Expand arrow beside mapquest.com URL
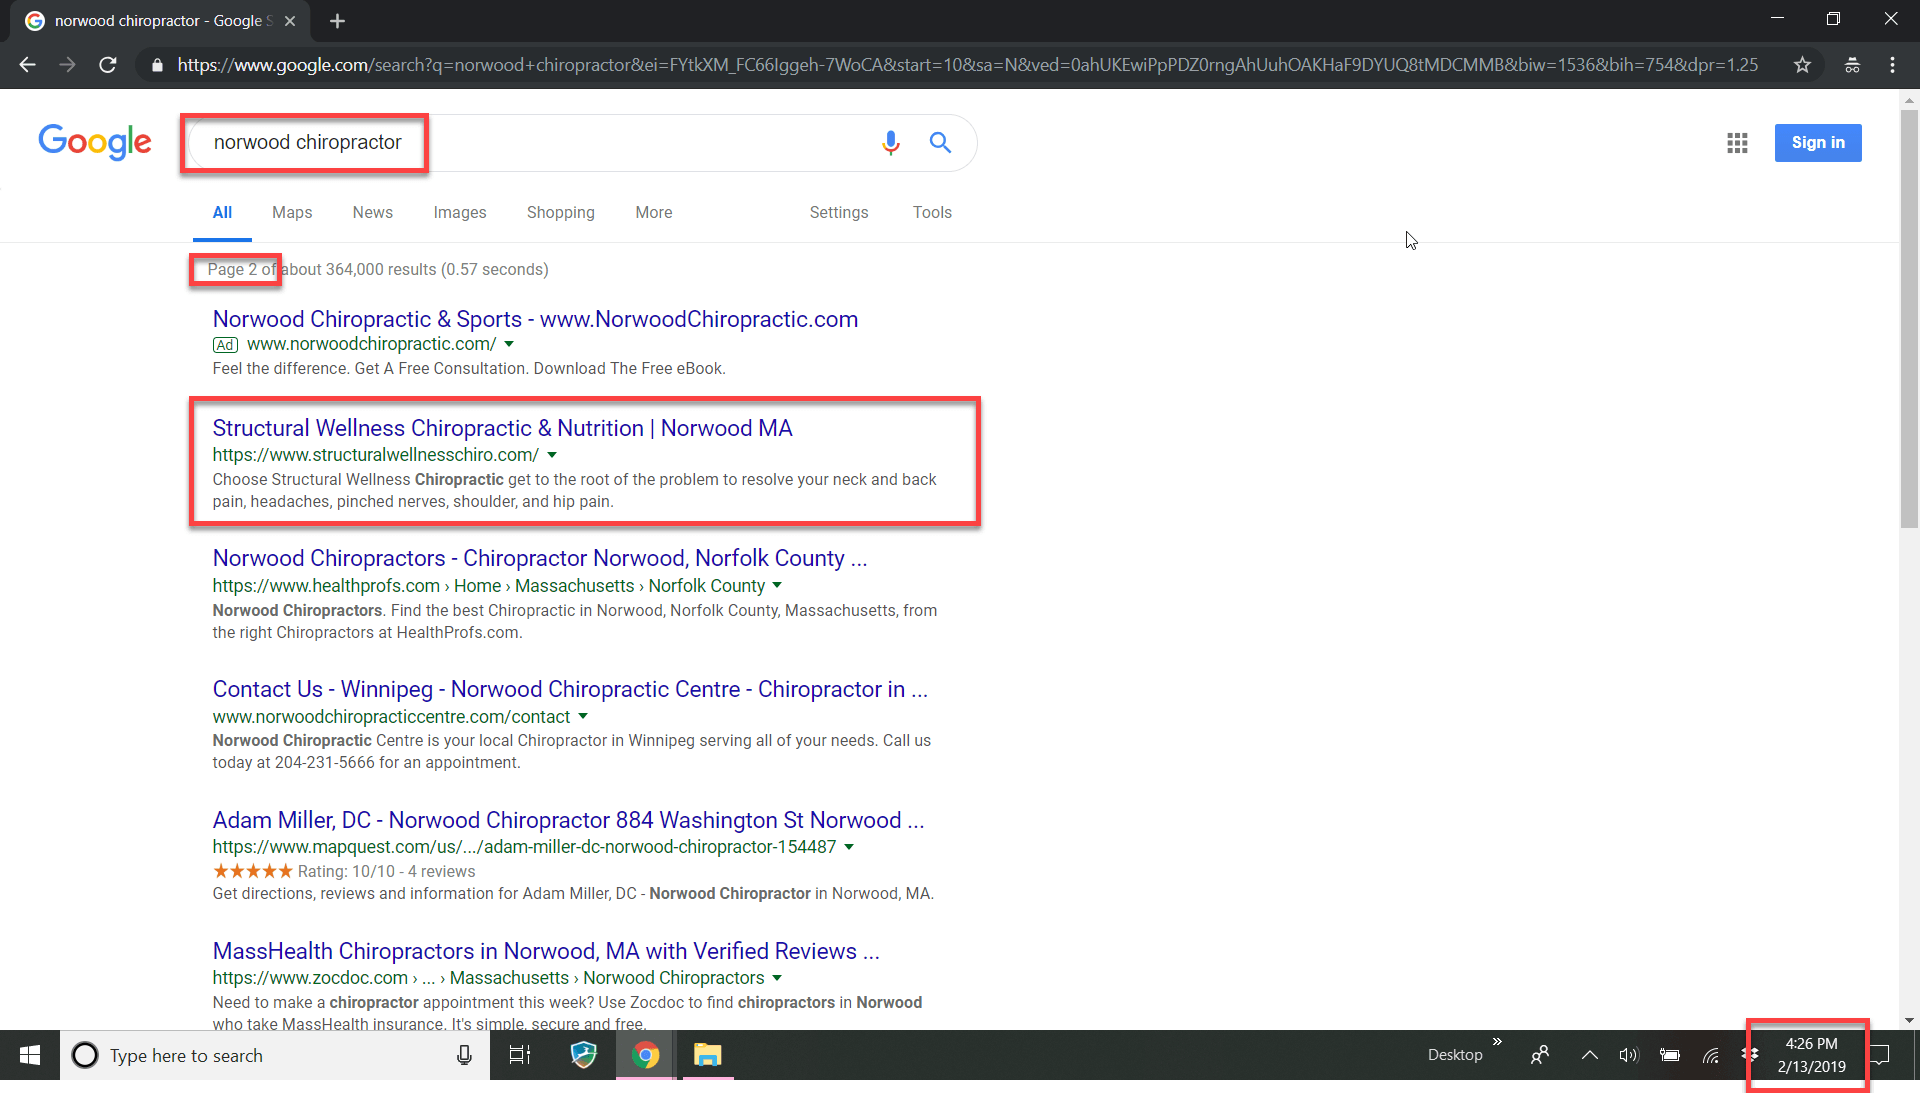This screenshot has width=1920, height=1093. tap(849, 847)
